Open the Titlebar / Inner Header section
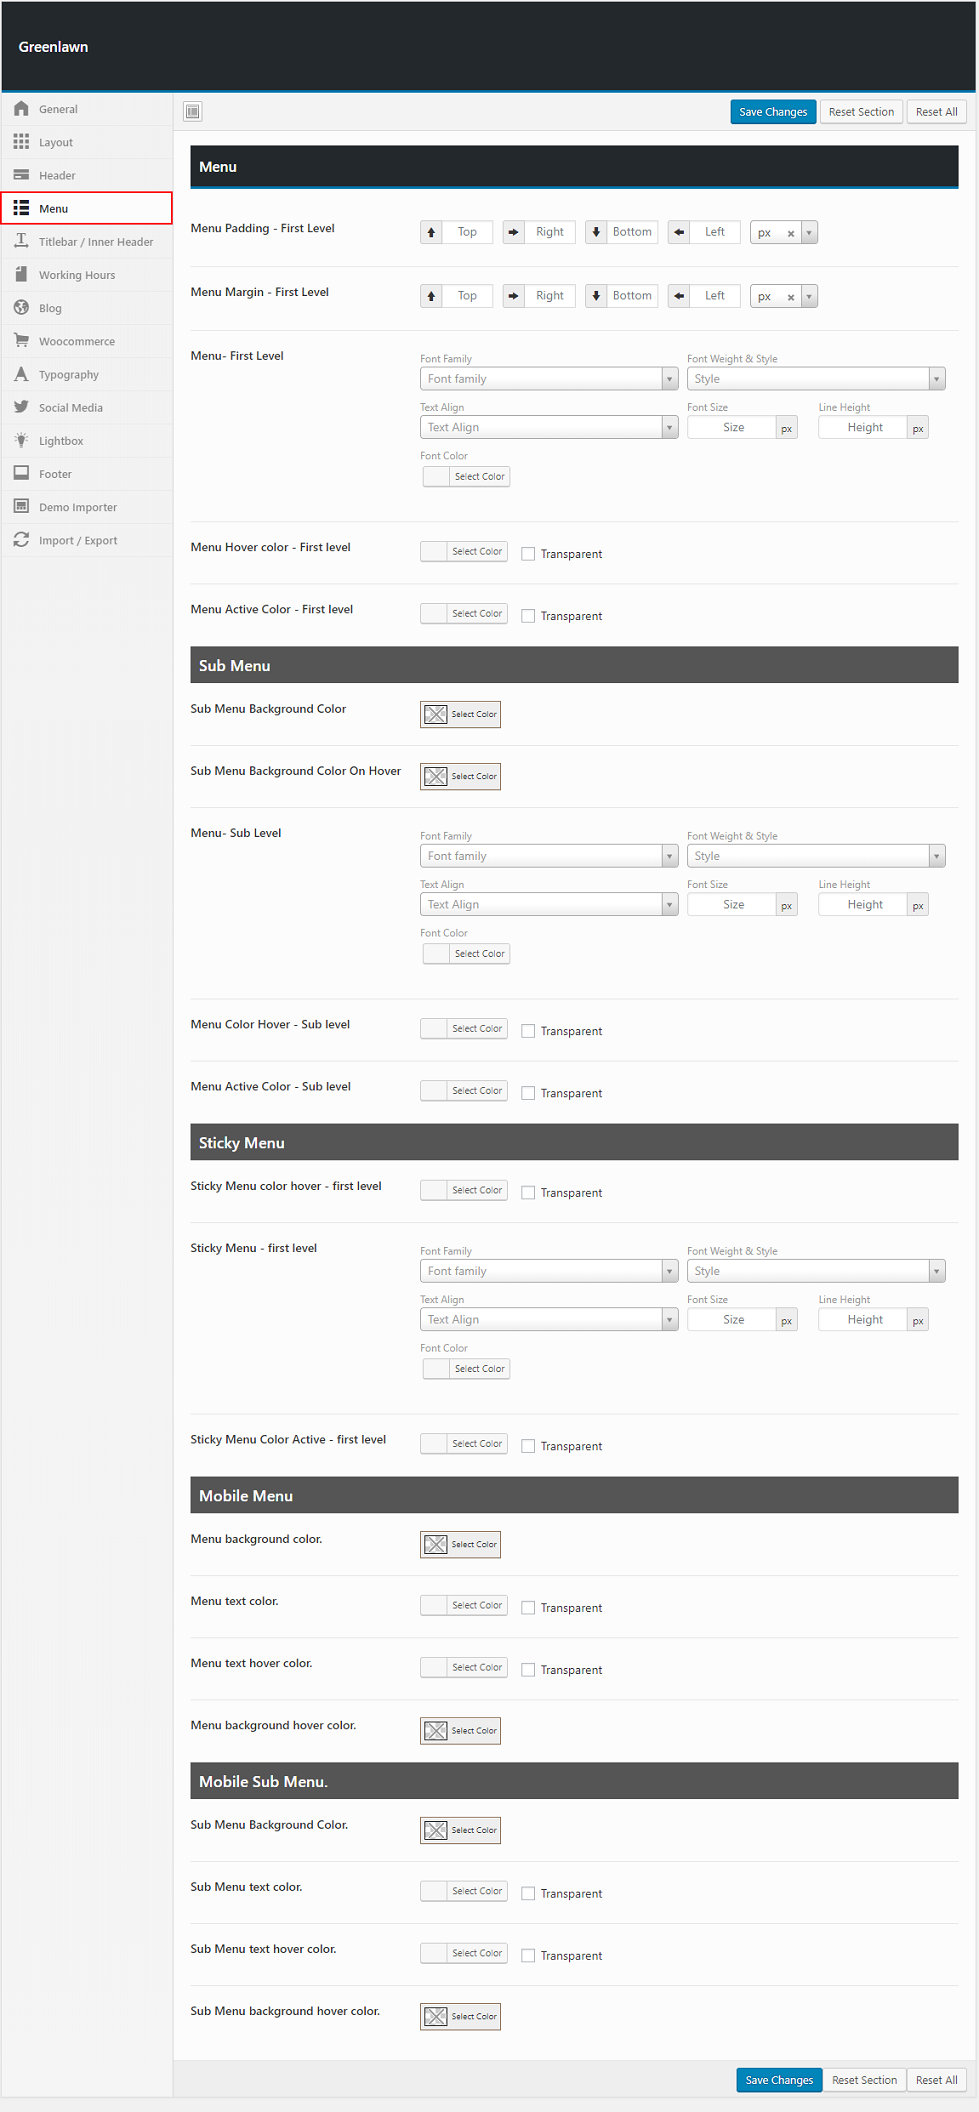Image resolution: width=979 pixels, height=2112 pixels. click(95, 242)
